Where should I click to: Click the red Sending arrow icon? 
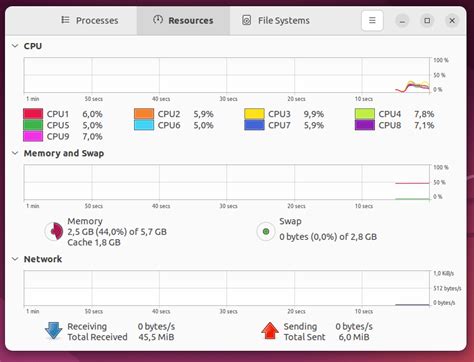(x=270, y=331)
